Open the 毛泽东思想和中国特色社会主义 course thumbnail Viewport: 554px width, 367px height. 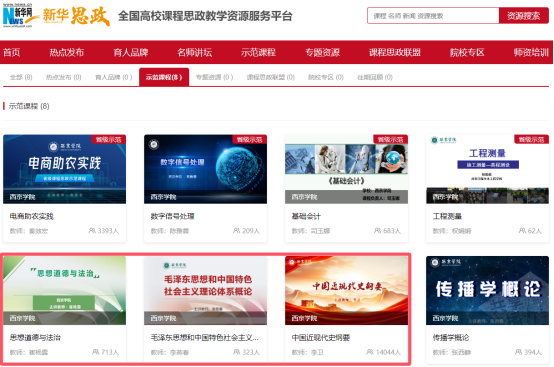tap(205, 290)
